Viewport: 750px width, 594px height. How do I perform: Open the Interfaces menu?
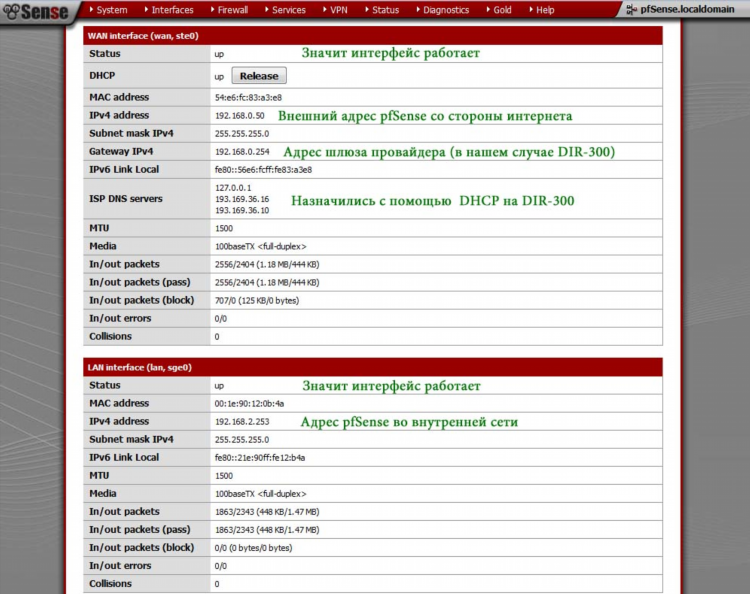click(x=169, y=10)
